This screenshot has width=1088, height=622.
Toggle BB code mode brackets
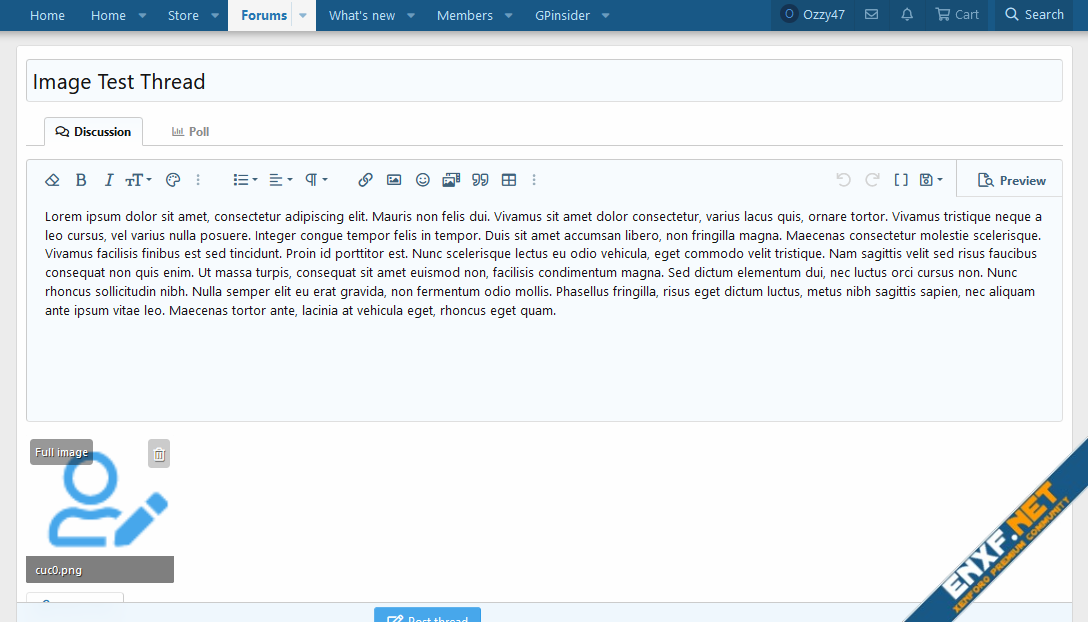coord(900,180)
